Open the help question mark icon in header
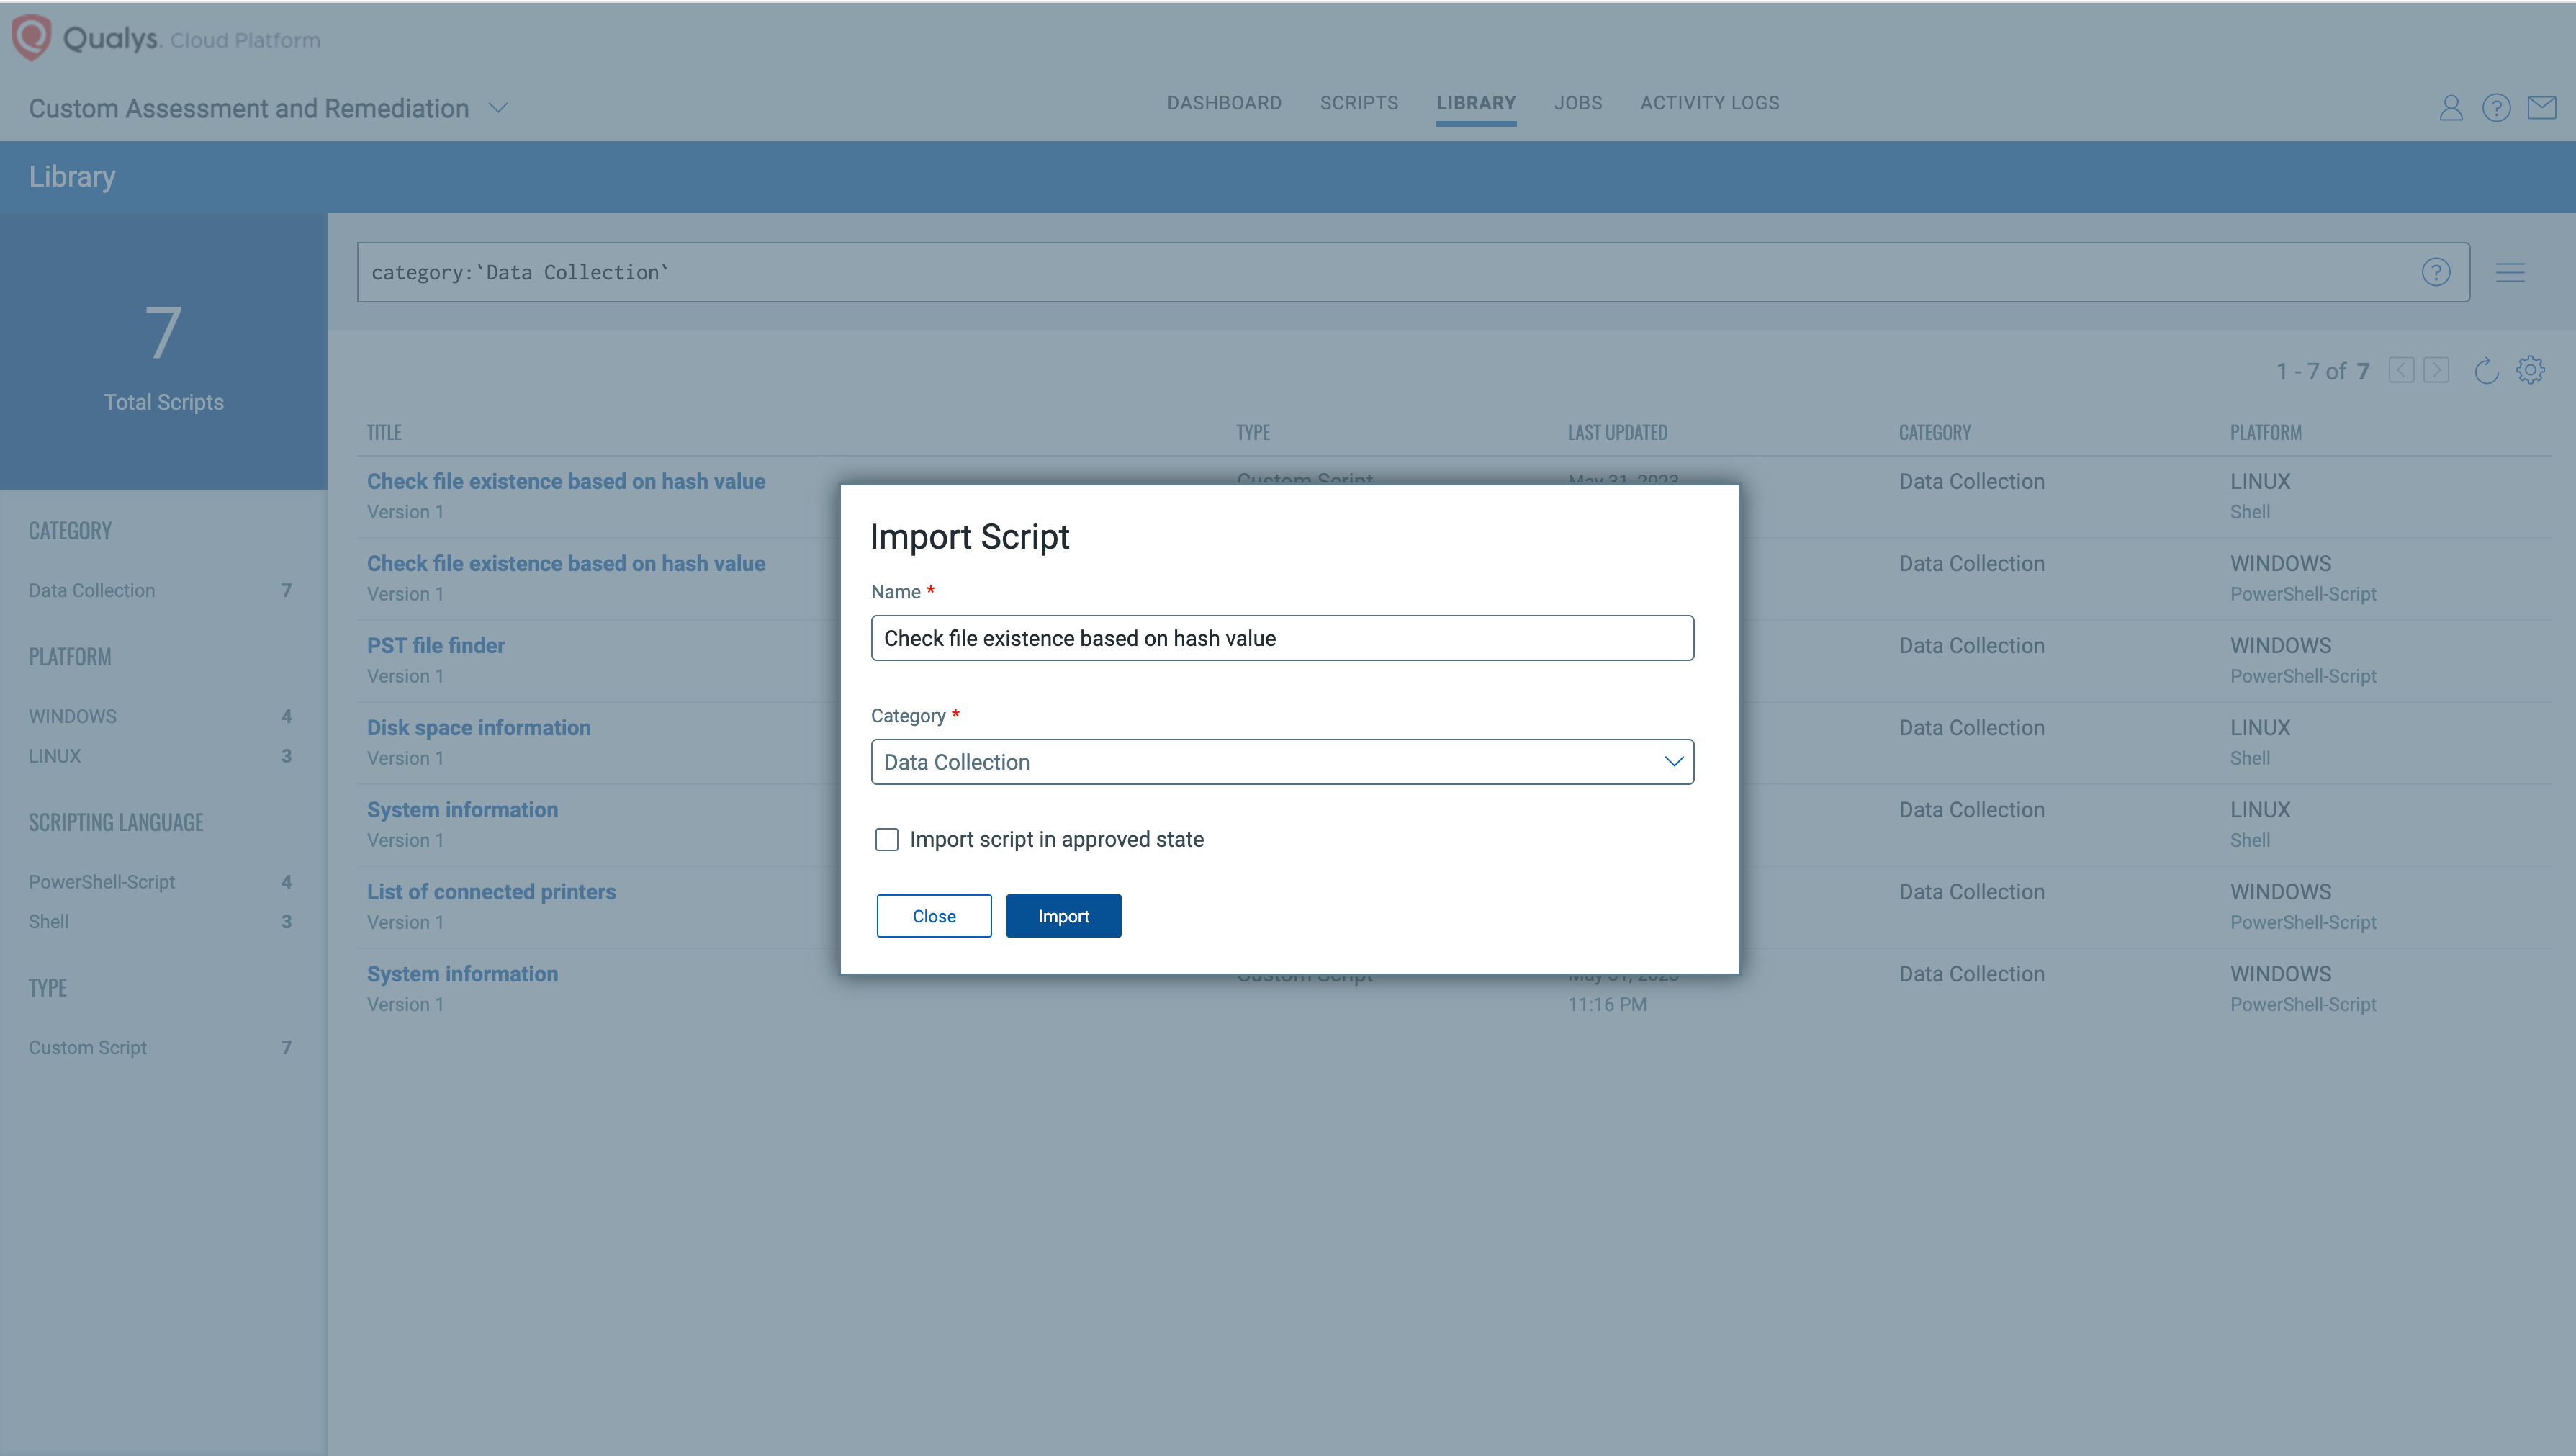Screen dimensions: 2576x1456 (x=2496, y=107)
